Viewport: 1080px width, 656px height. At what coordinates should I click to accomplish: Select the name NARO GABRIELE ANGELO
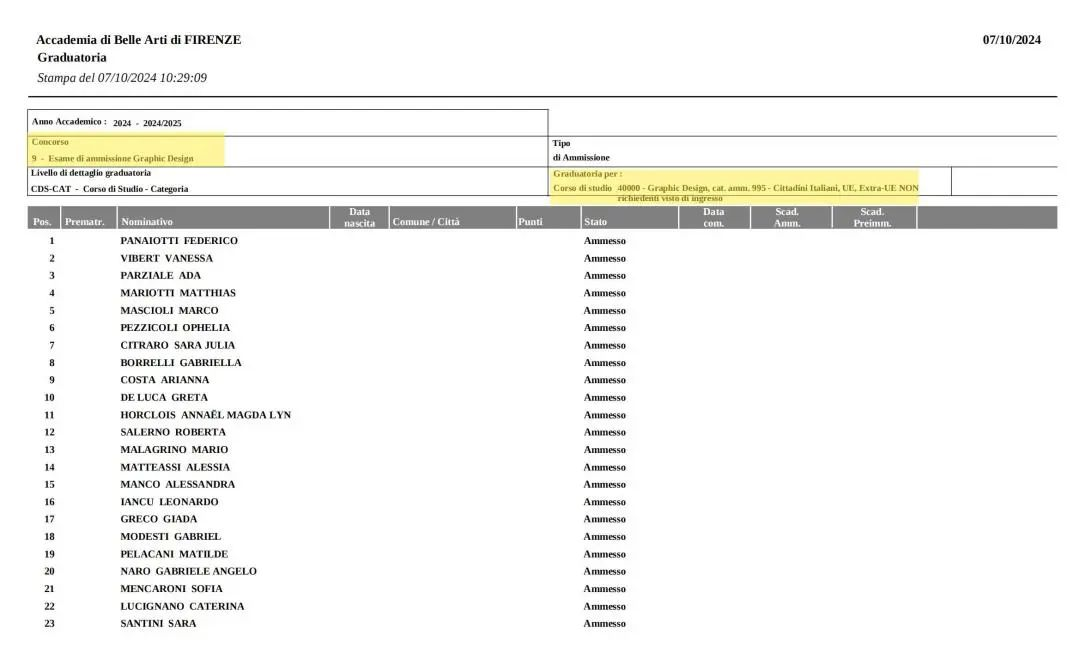click(x=188, y=572)
